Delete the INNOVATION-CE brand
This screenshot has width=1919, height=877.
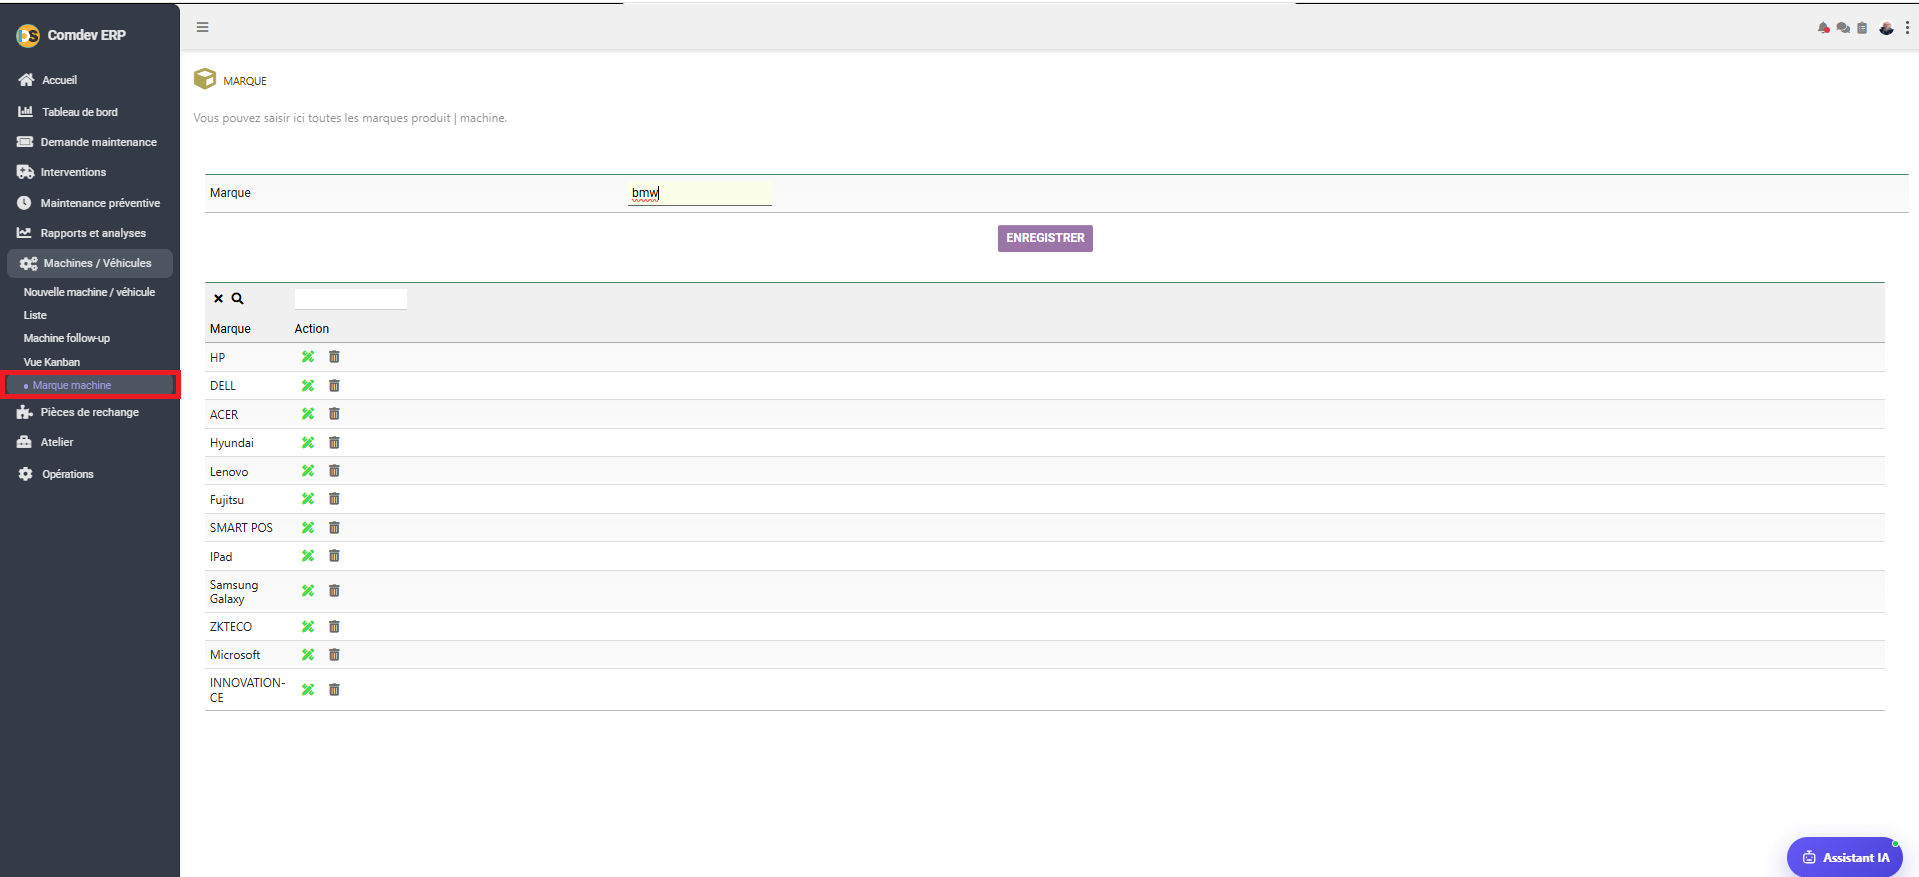(x=334, y=690)
